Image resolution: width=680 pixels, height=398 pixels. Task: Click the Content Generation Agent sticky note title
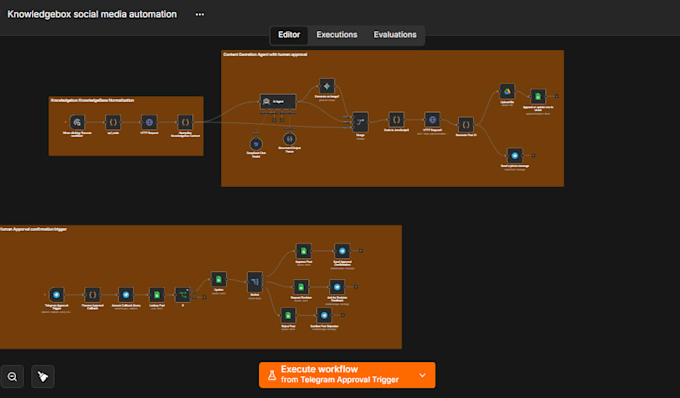265,55
